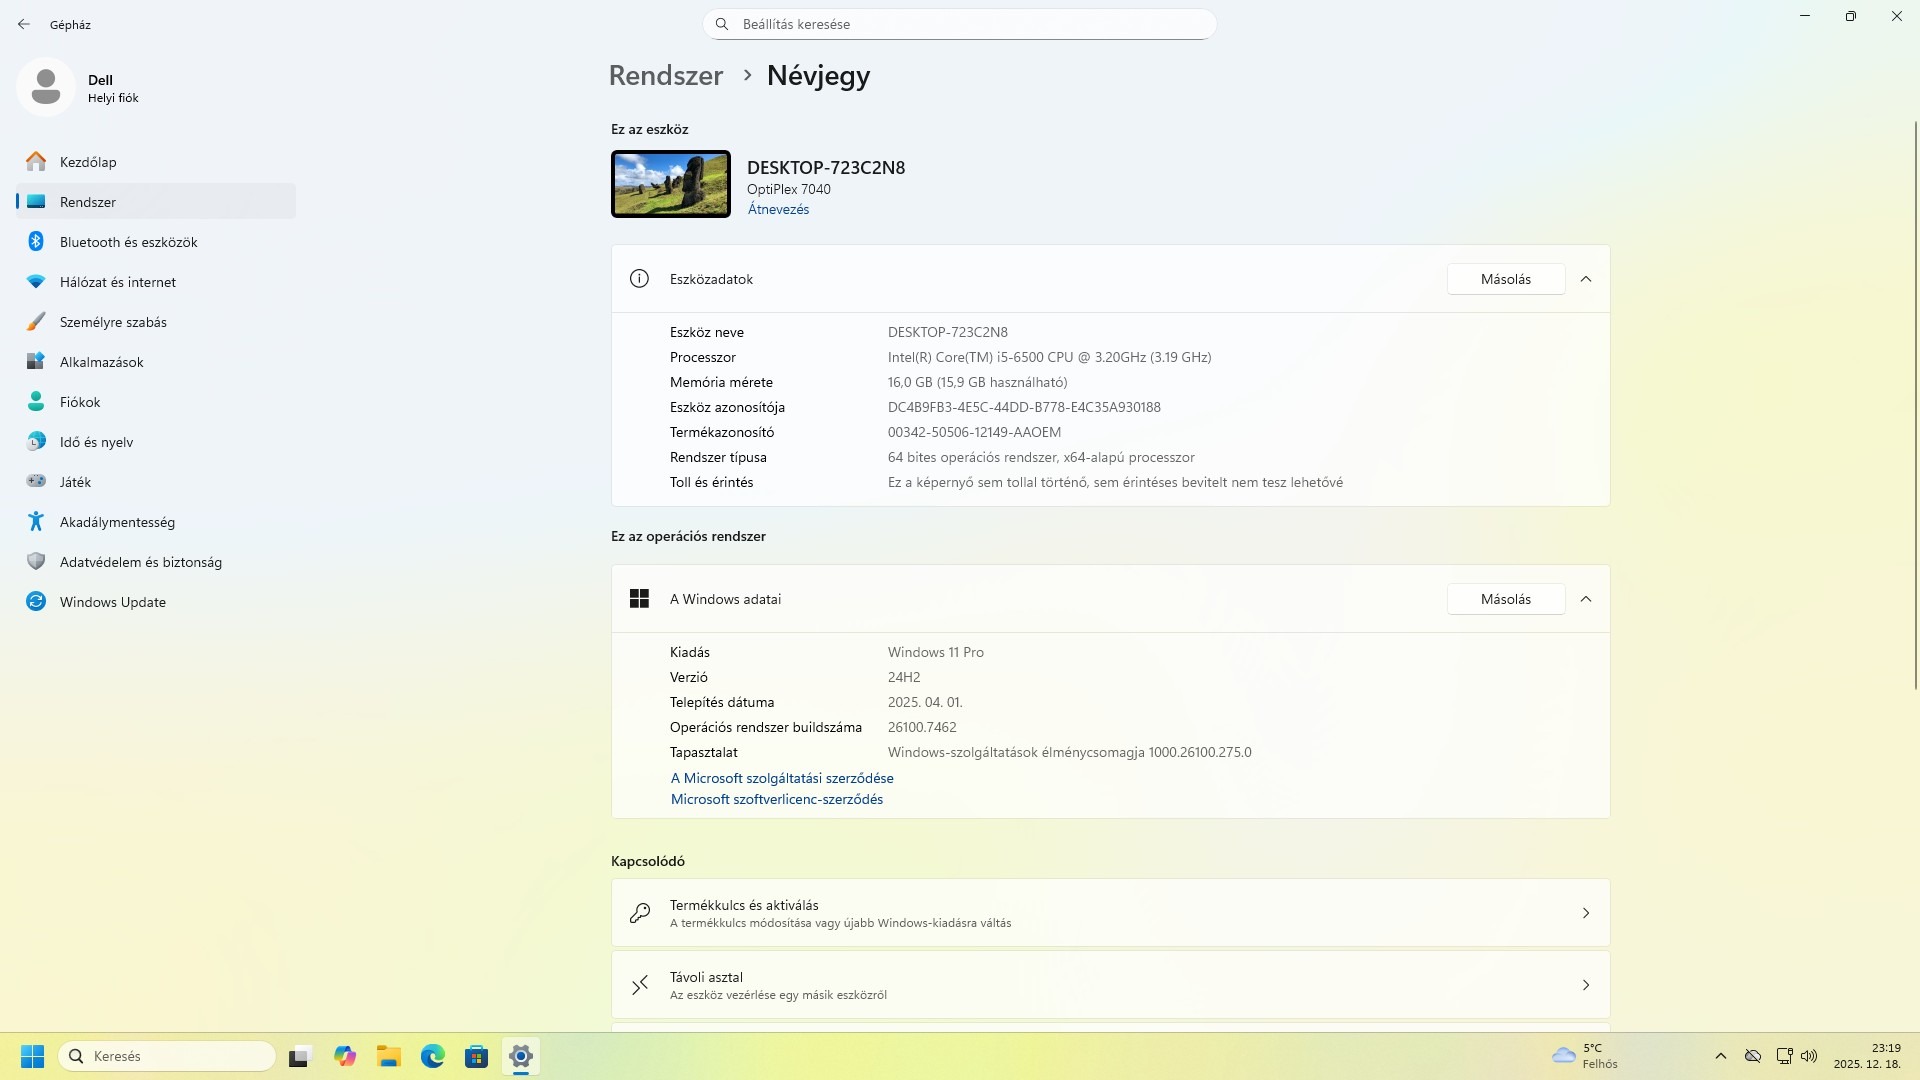Select the Személyre szabás brush icon
Viewport: 1920px width, 1080px height.
36,322
